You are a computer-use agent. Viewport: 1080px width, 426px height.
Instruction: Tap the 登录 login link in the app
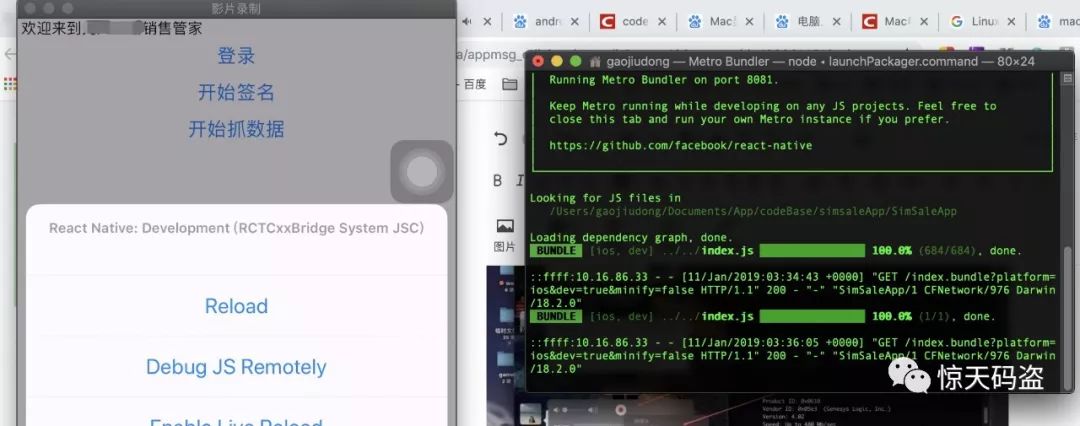point(236,56)
